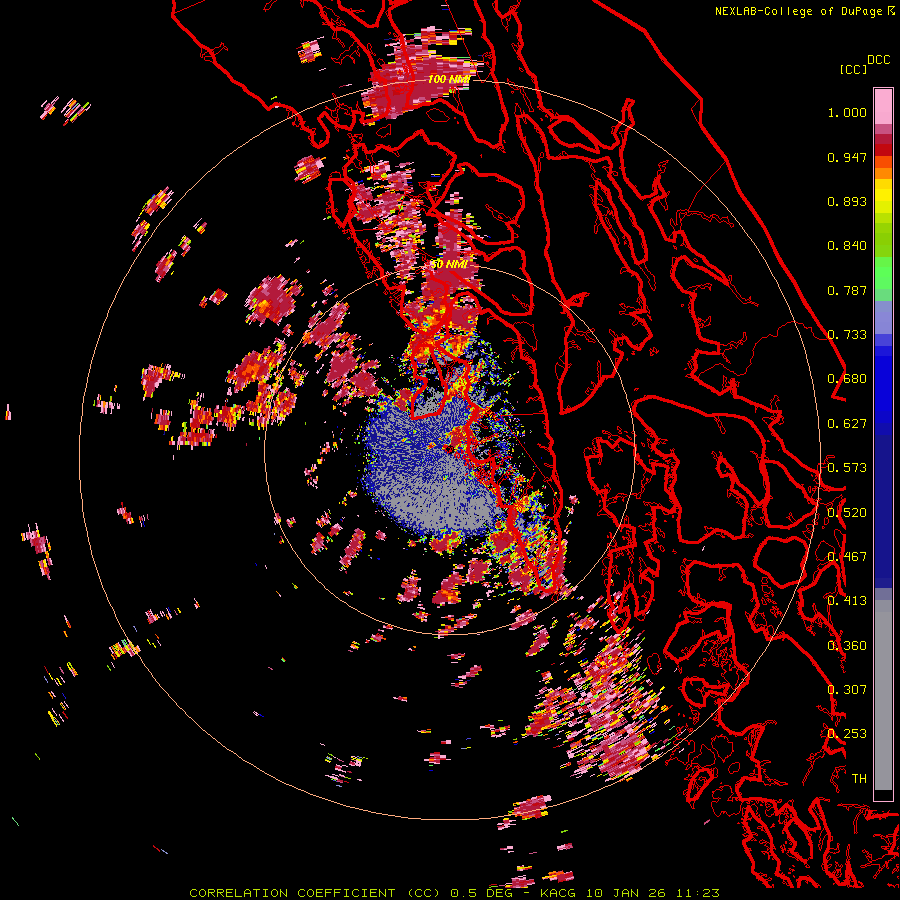This screenshot has height=900, width=900.
Task: Click the 0.467 color scale value
Action: 847,557
